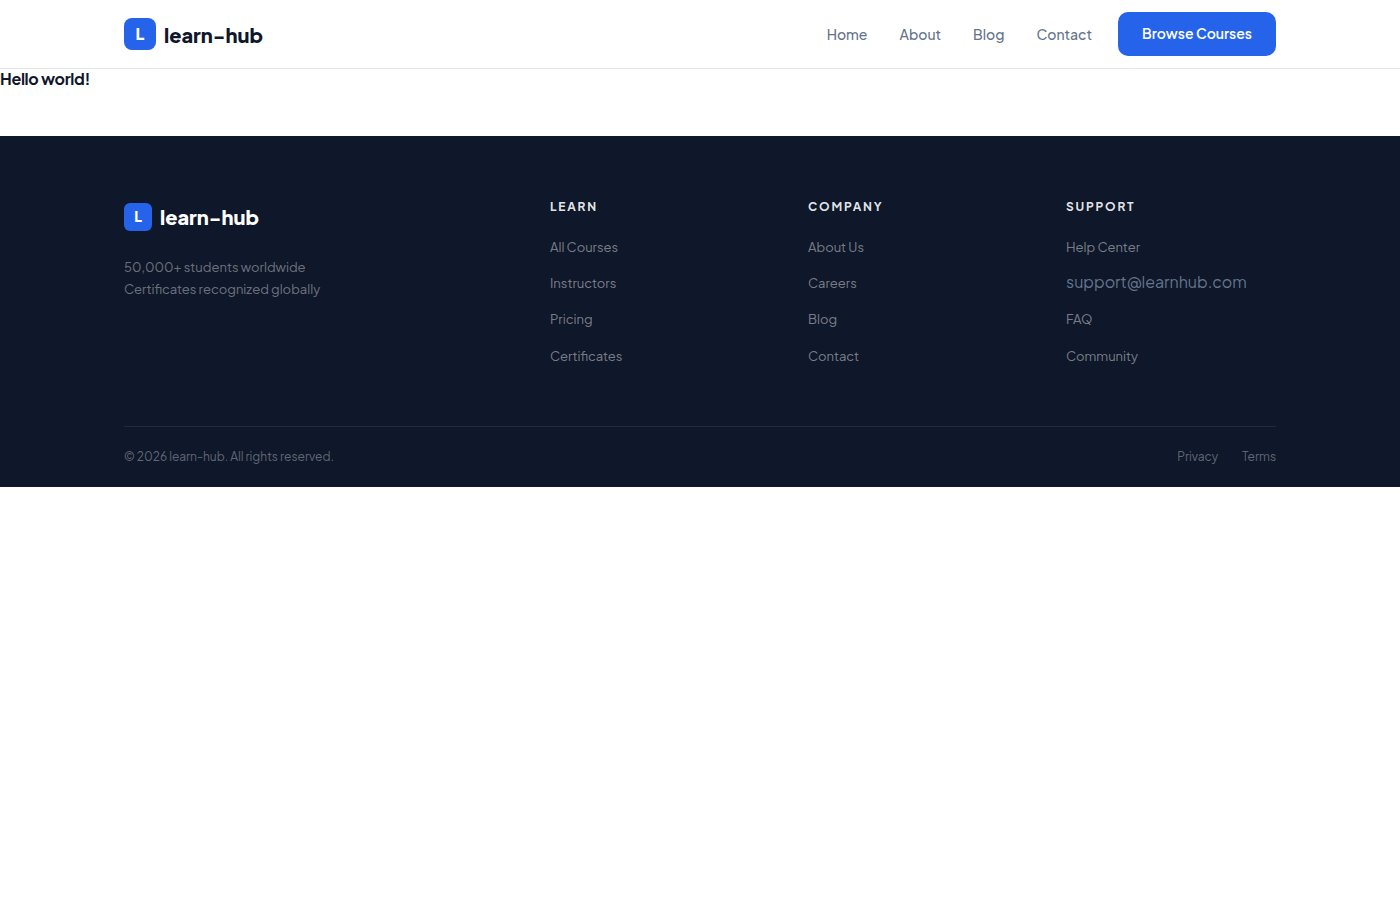Viewport: 1400px width, 900px height.
Task: Click the footer L logo icon
Action: [138, 217]
